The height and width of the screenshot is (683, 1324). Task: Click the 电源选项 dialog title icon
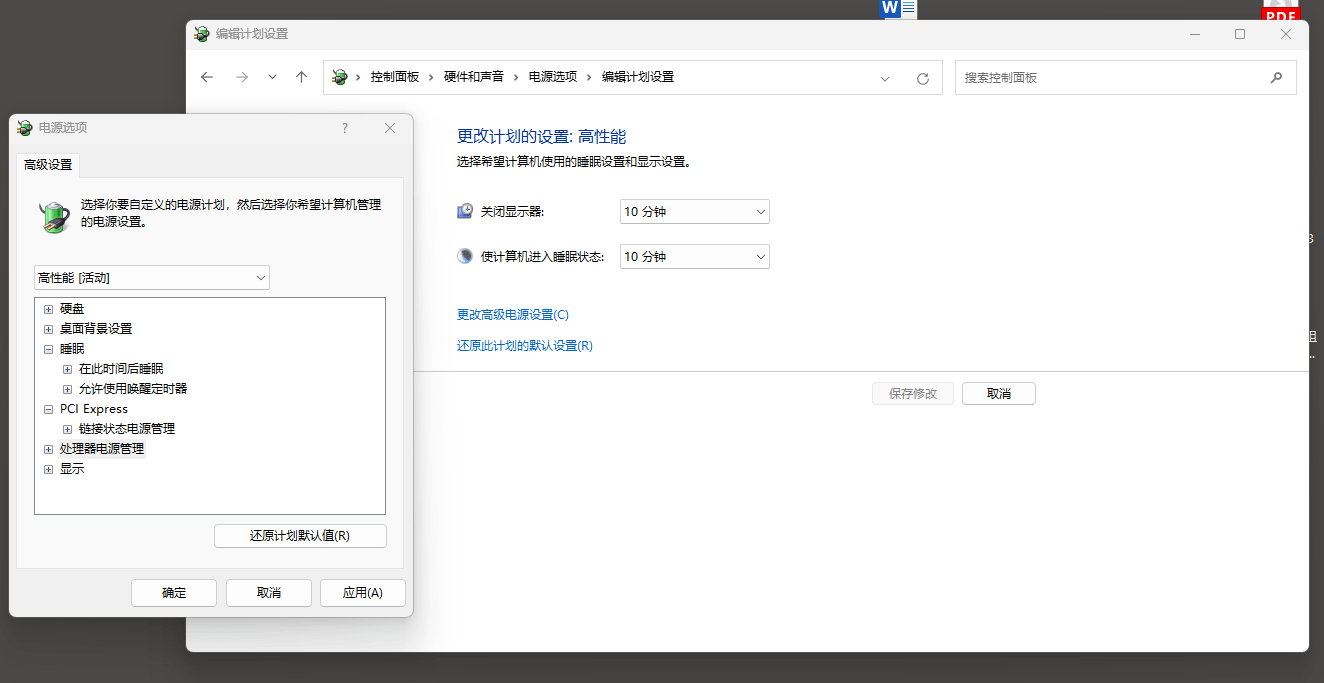(25, 128)
